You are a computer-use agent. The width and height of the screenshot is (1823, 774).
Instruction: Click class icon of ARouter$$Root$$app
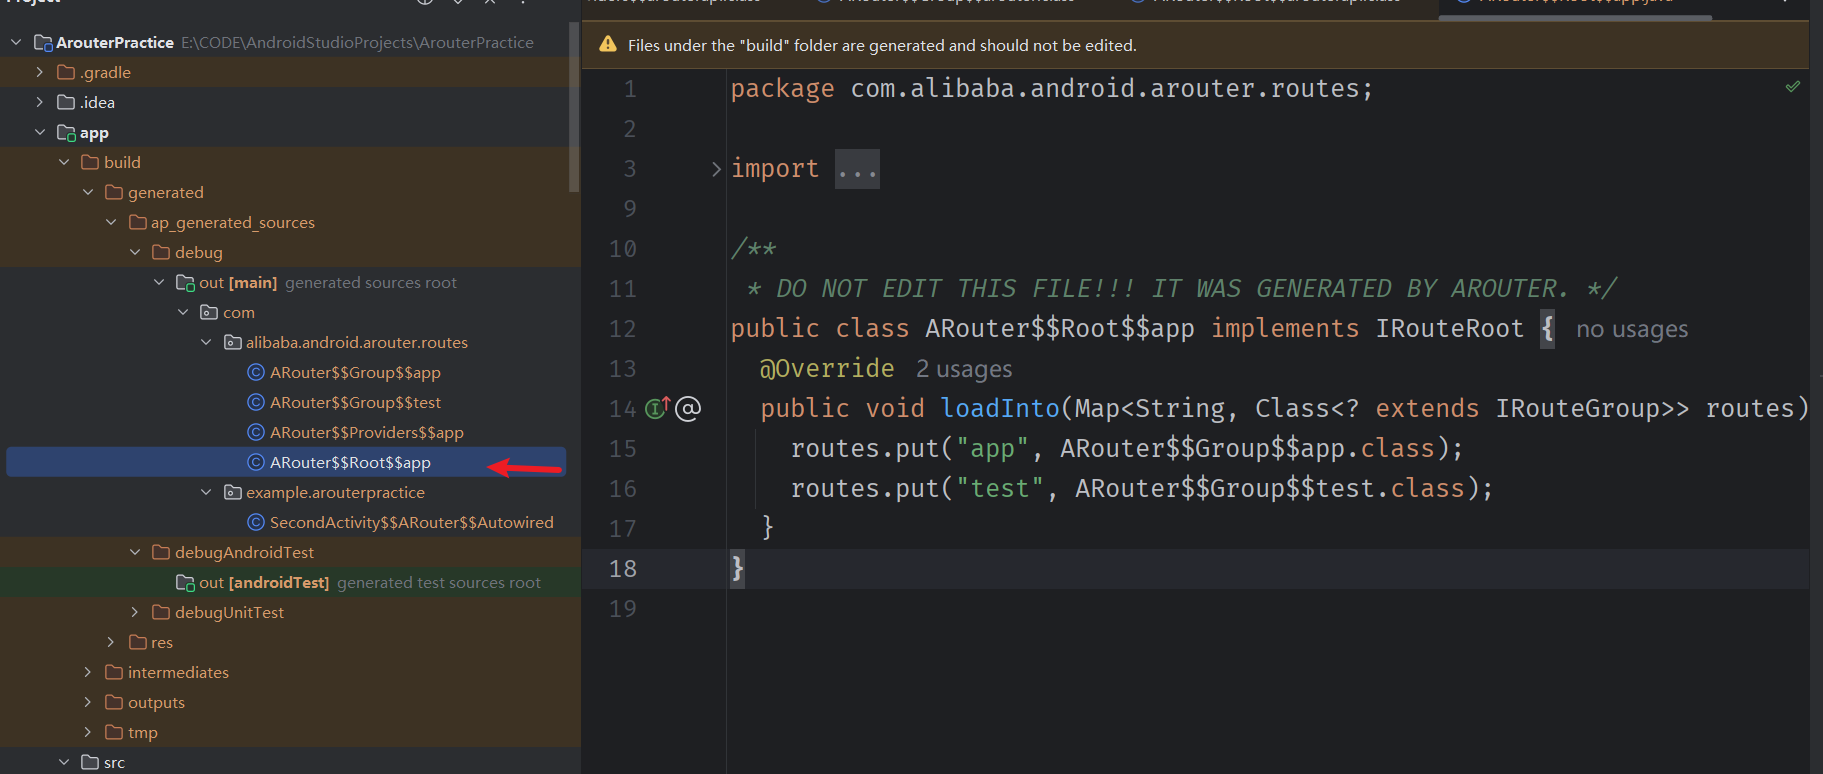click(x=256, y=462)
